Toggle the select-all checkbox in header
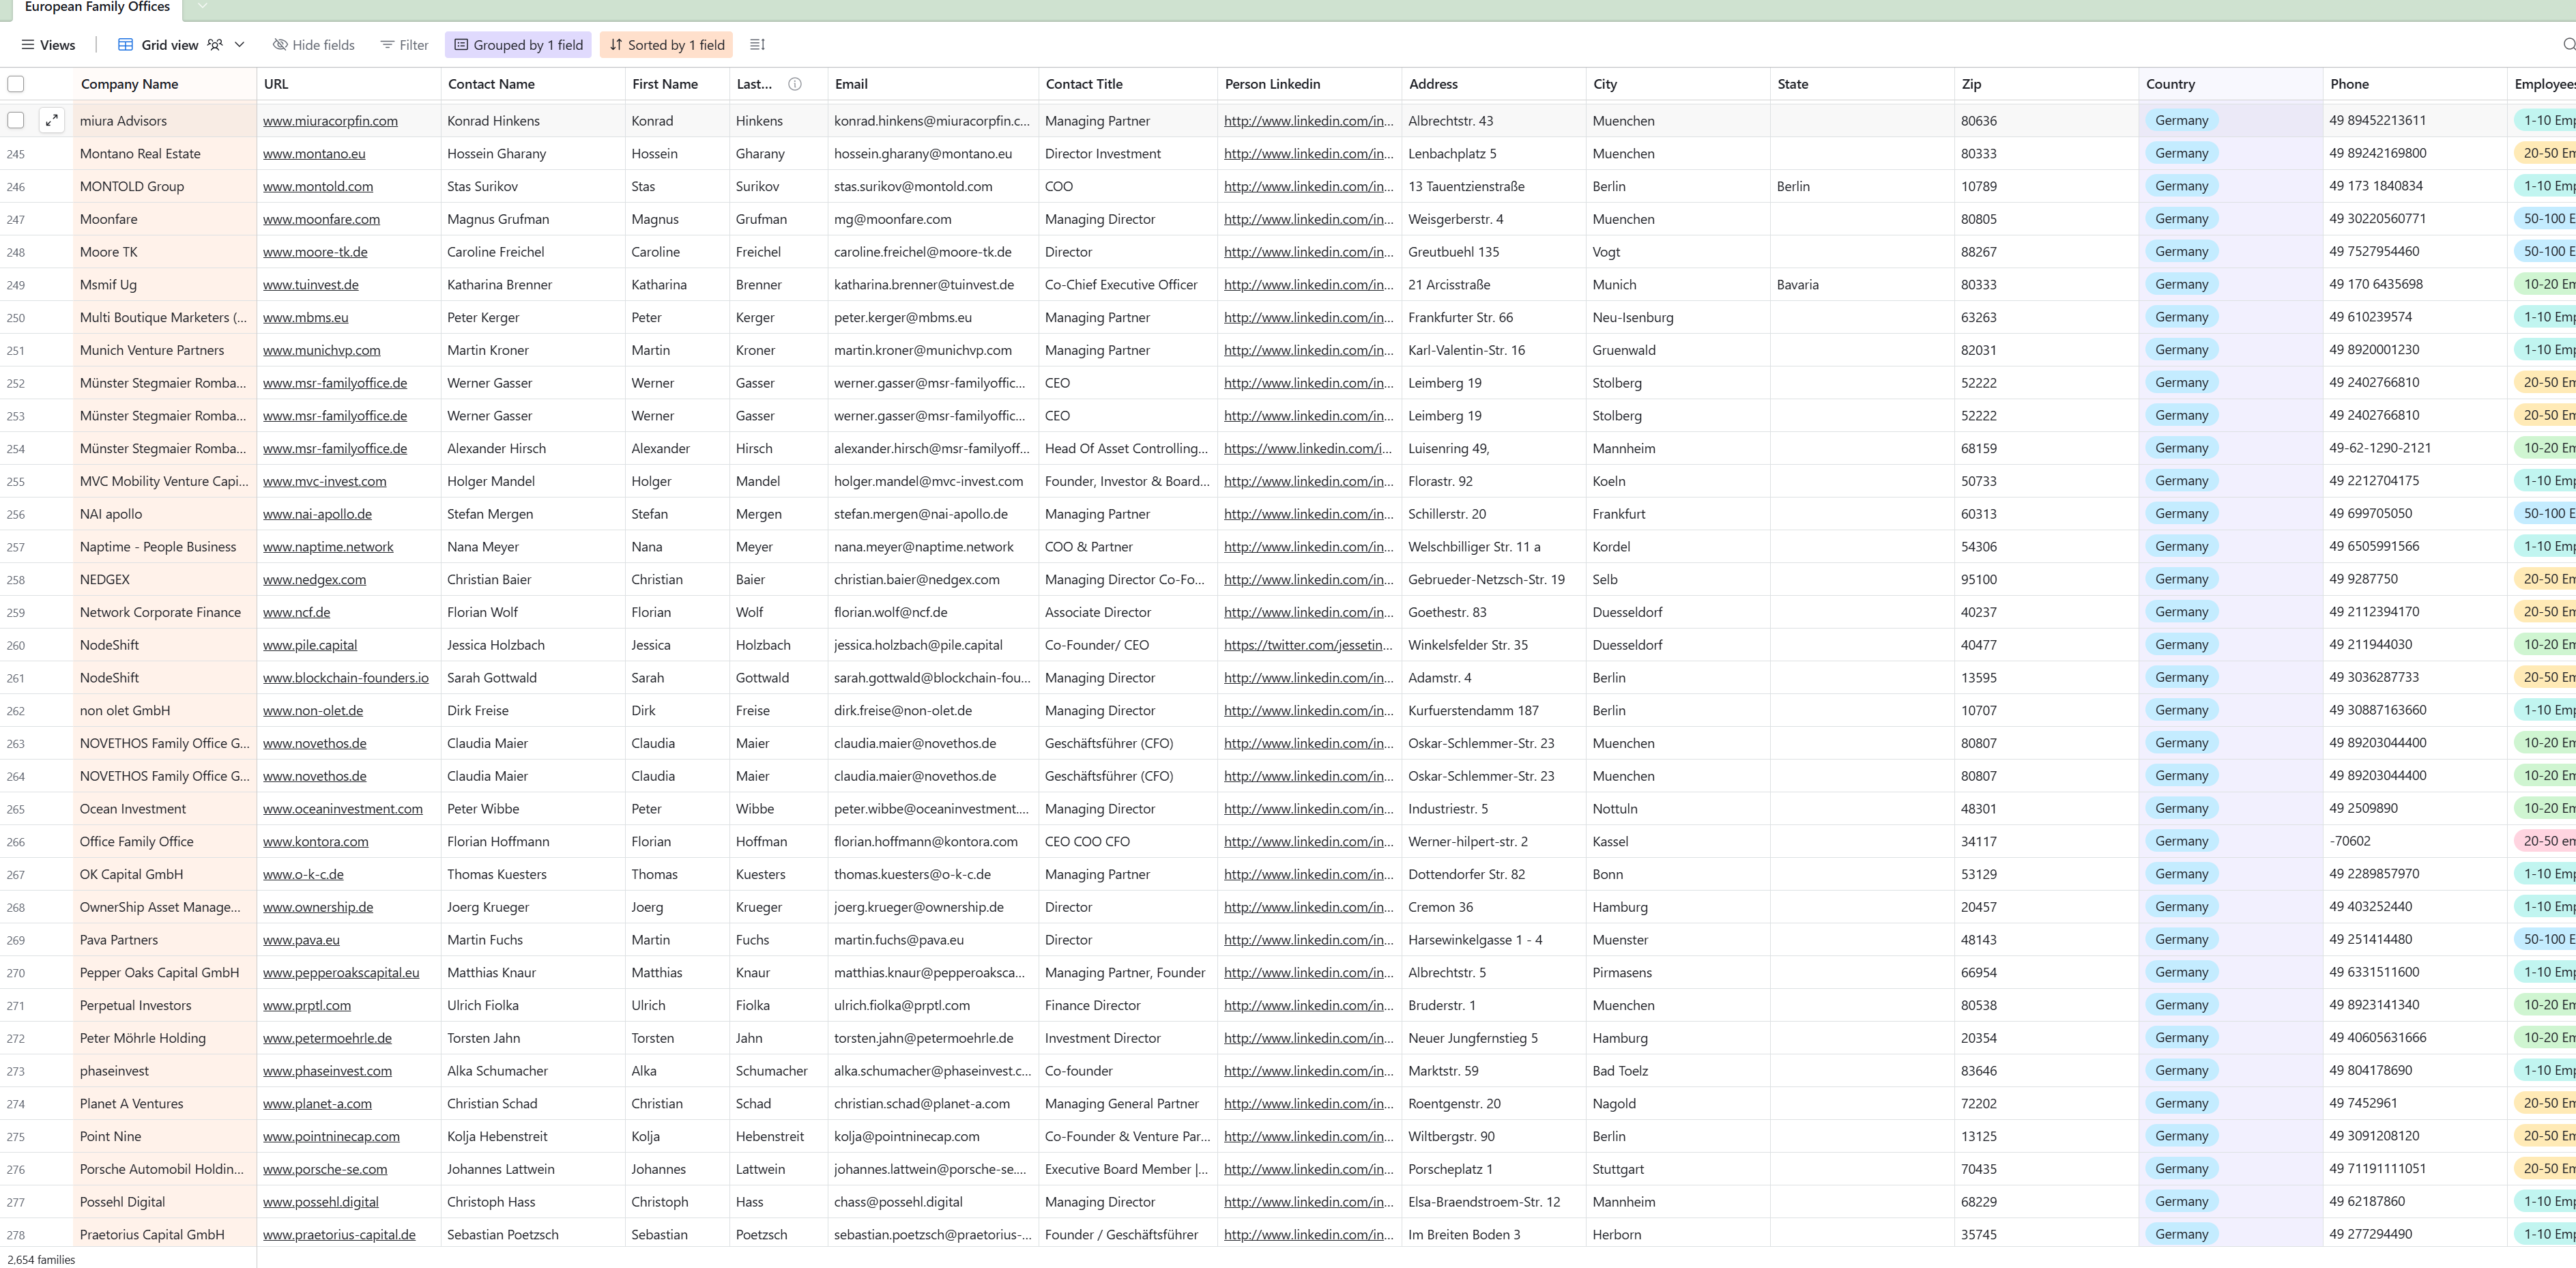This screenshot has height=1268, width=2576. point(16,84)
